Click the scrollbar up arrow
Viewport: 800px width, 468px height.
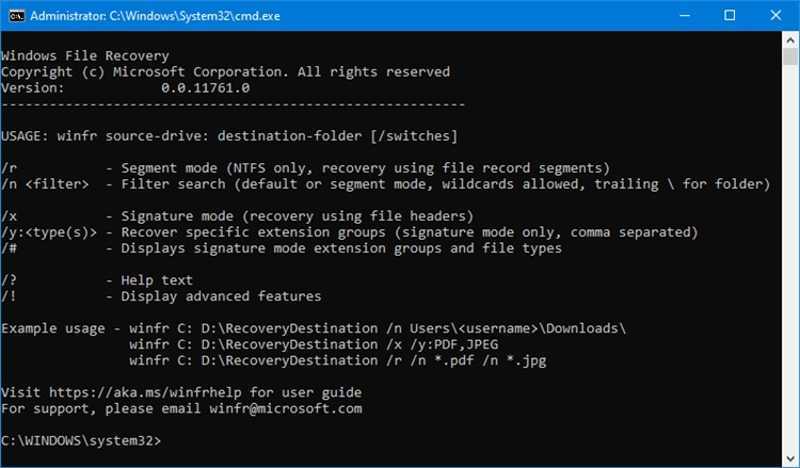[x=791, y=39]
